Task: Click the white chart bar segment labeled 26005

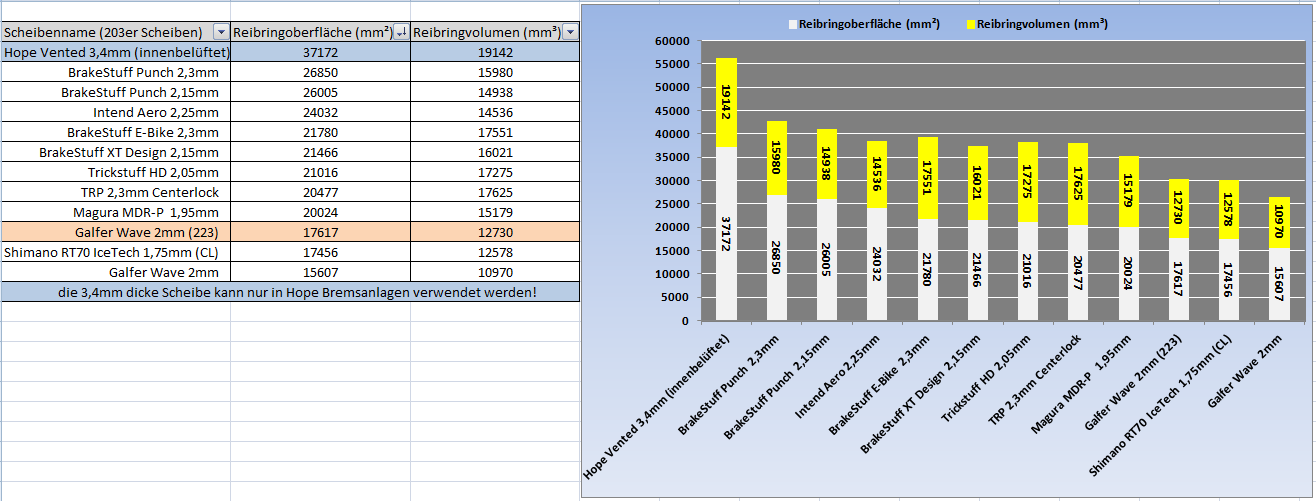Action: (826, 260)
